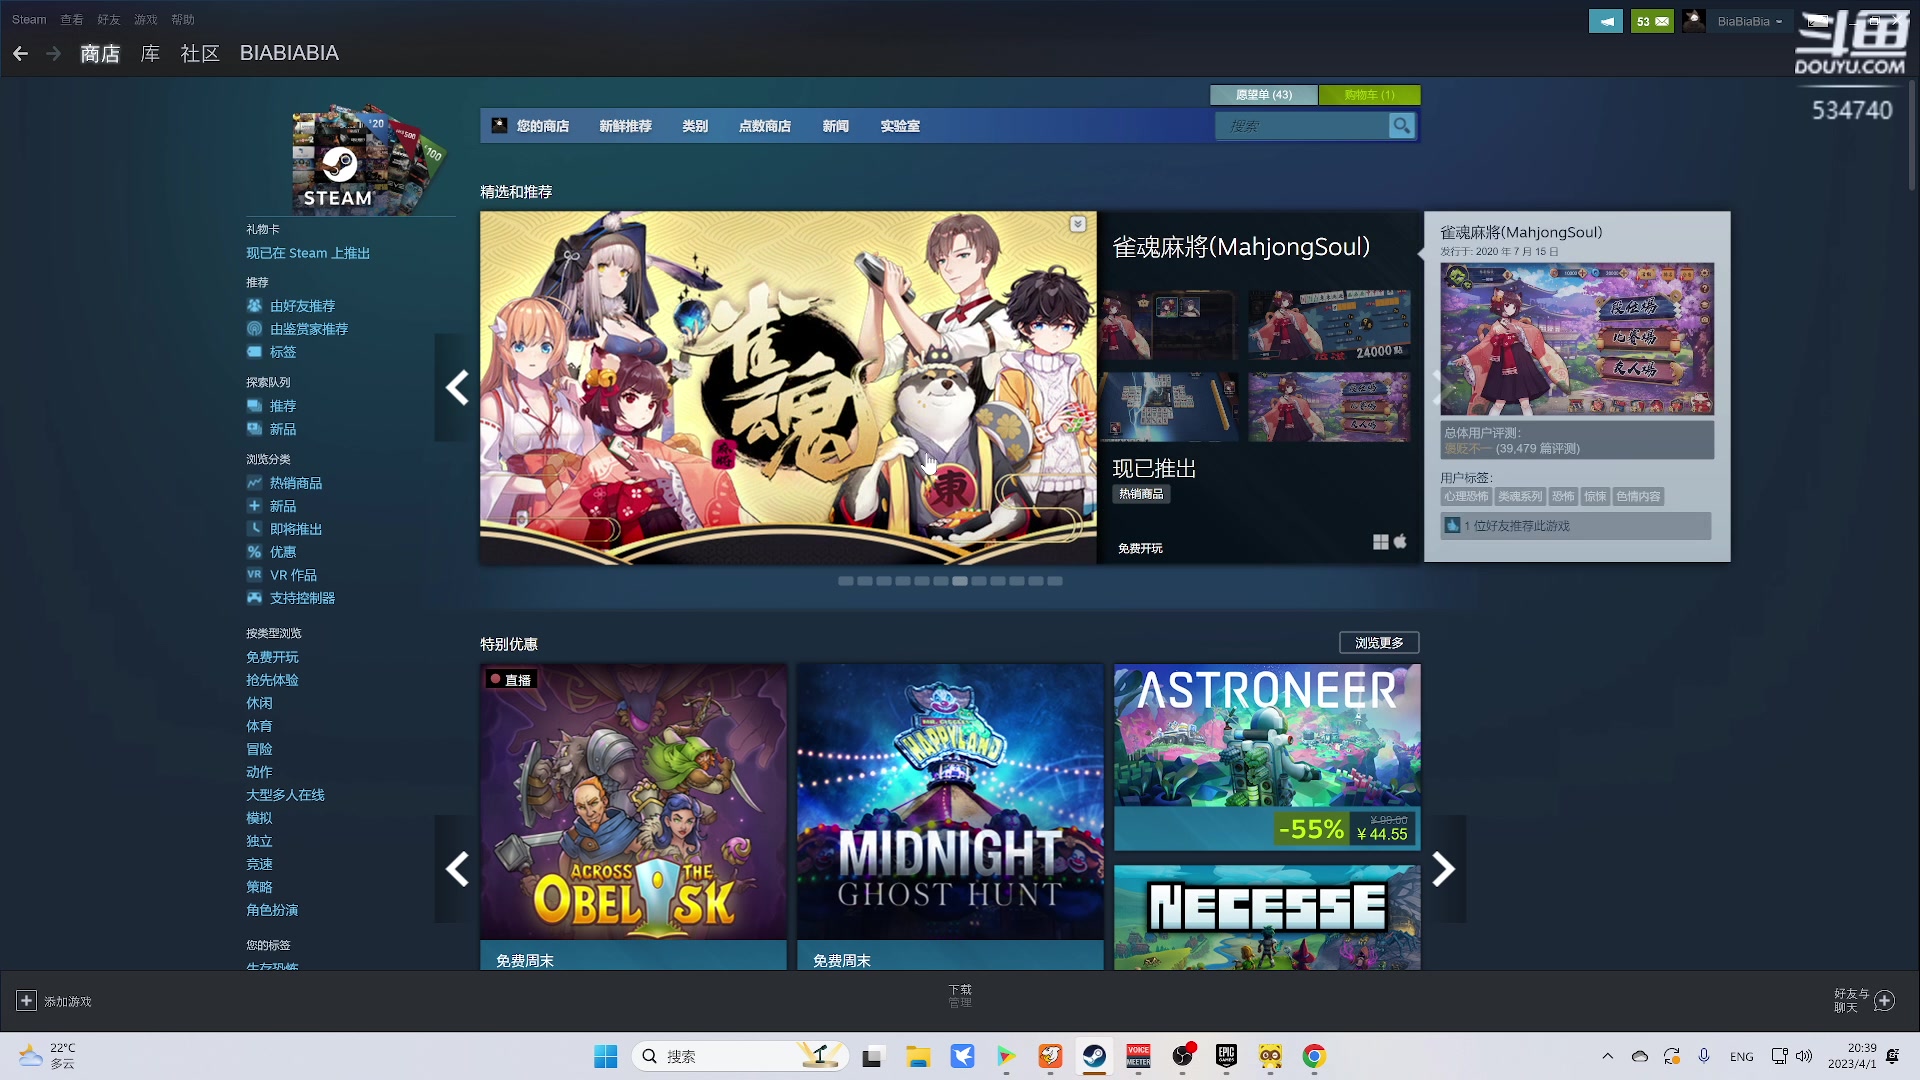Open the 愿望单 (43) wishlist

[1264, 95]
